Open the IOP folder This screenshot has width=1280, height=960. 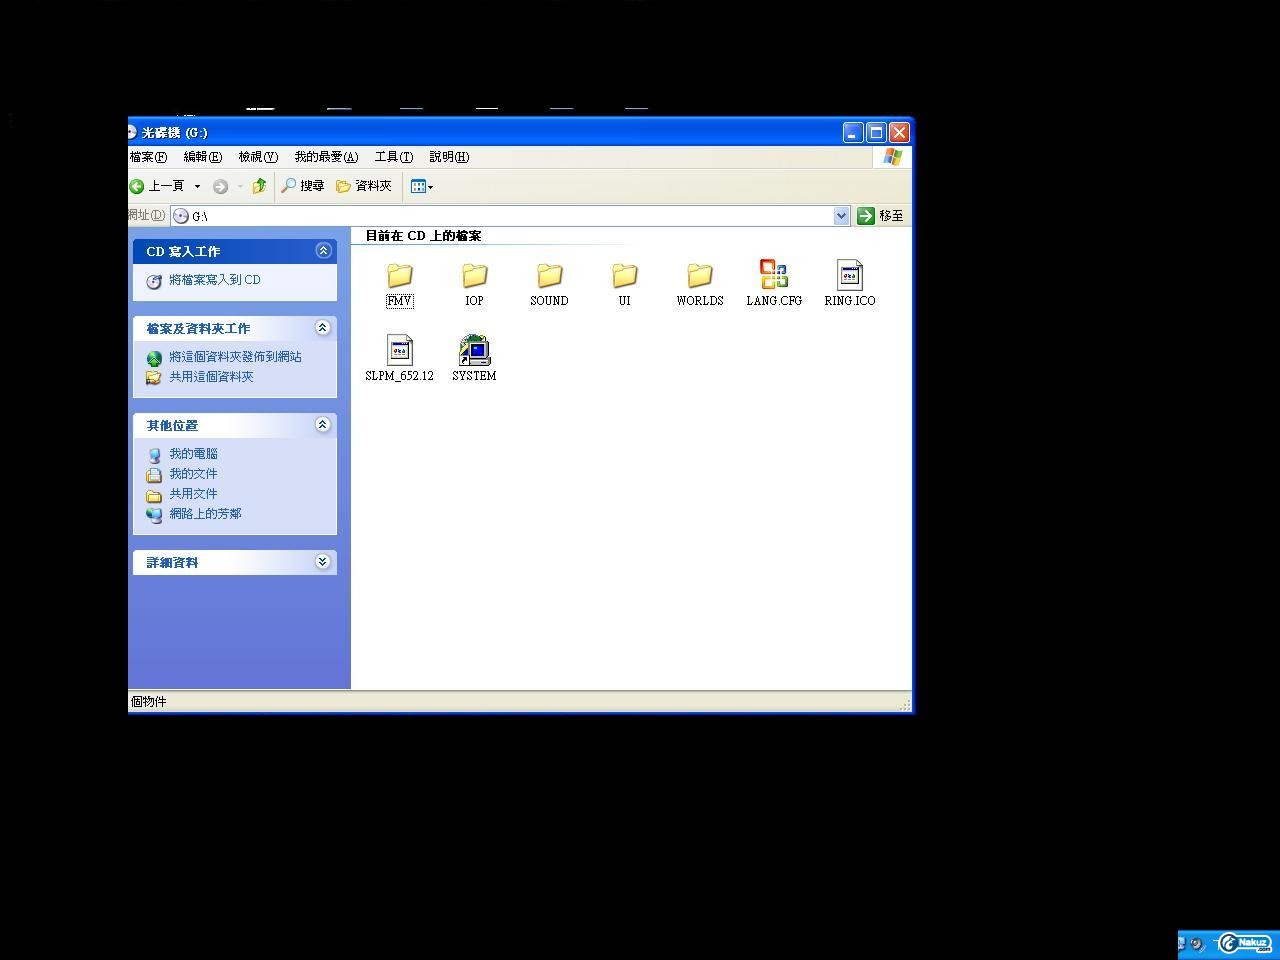point(474,284)
